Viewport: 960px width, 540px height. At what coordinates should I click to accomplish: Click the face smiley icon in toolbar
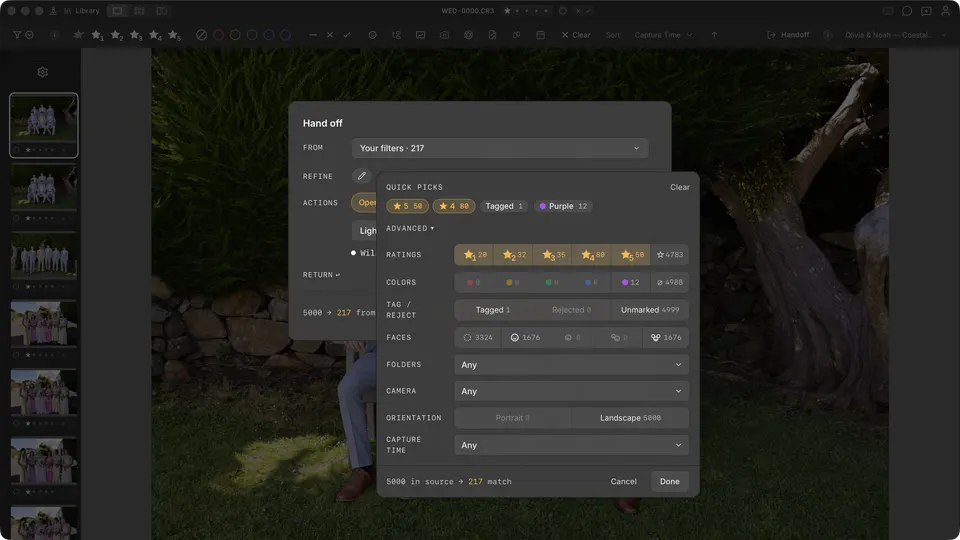pyautogui.click(x=372, y=35)
